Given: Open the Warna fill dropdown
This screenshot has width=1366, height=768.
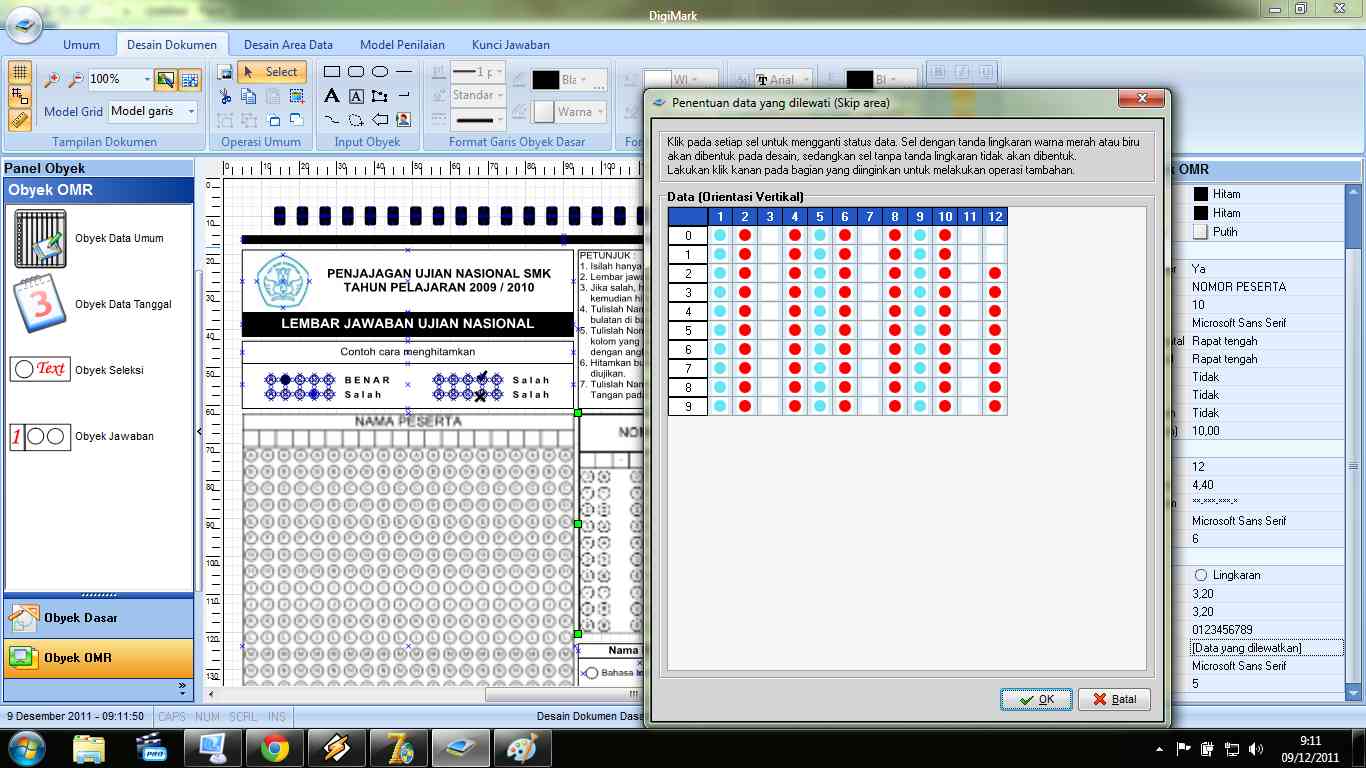Looking at the screenshot, I should [x=598, y=112].
